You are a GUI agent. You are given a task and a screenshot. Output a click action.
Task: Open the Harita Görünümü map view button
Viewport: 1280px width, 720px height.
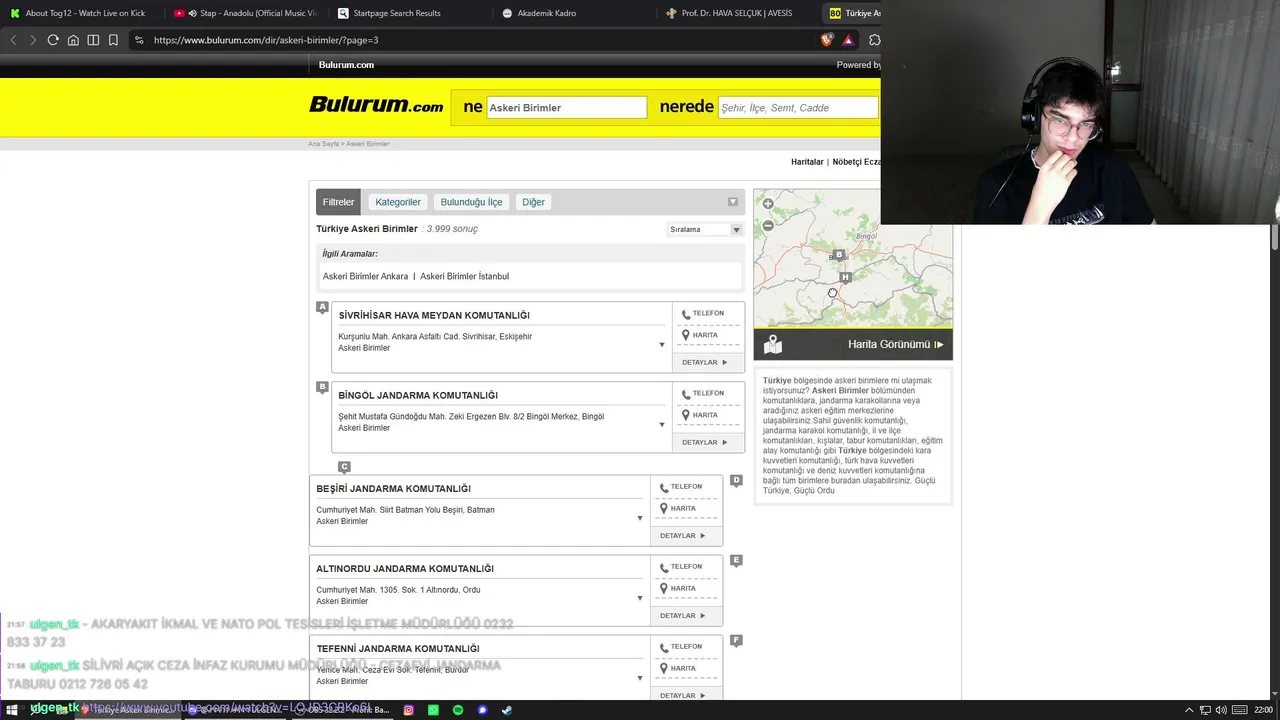pos(853,344)
